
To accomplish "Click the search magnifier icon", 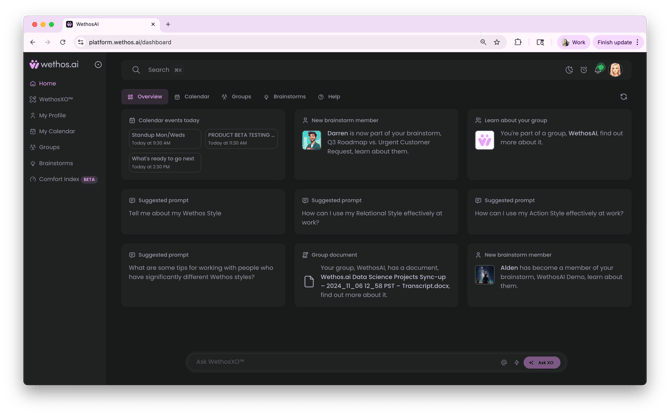I will click(136, 70).
